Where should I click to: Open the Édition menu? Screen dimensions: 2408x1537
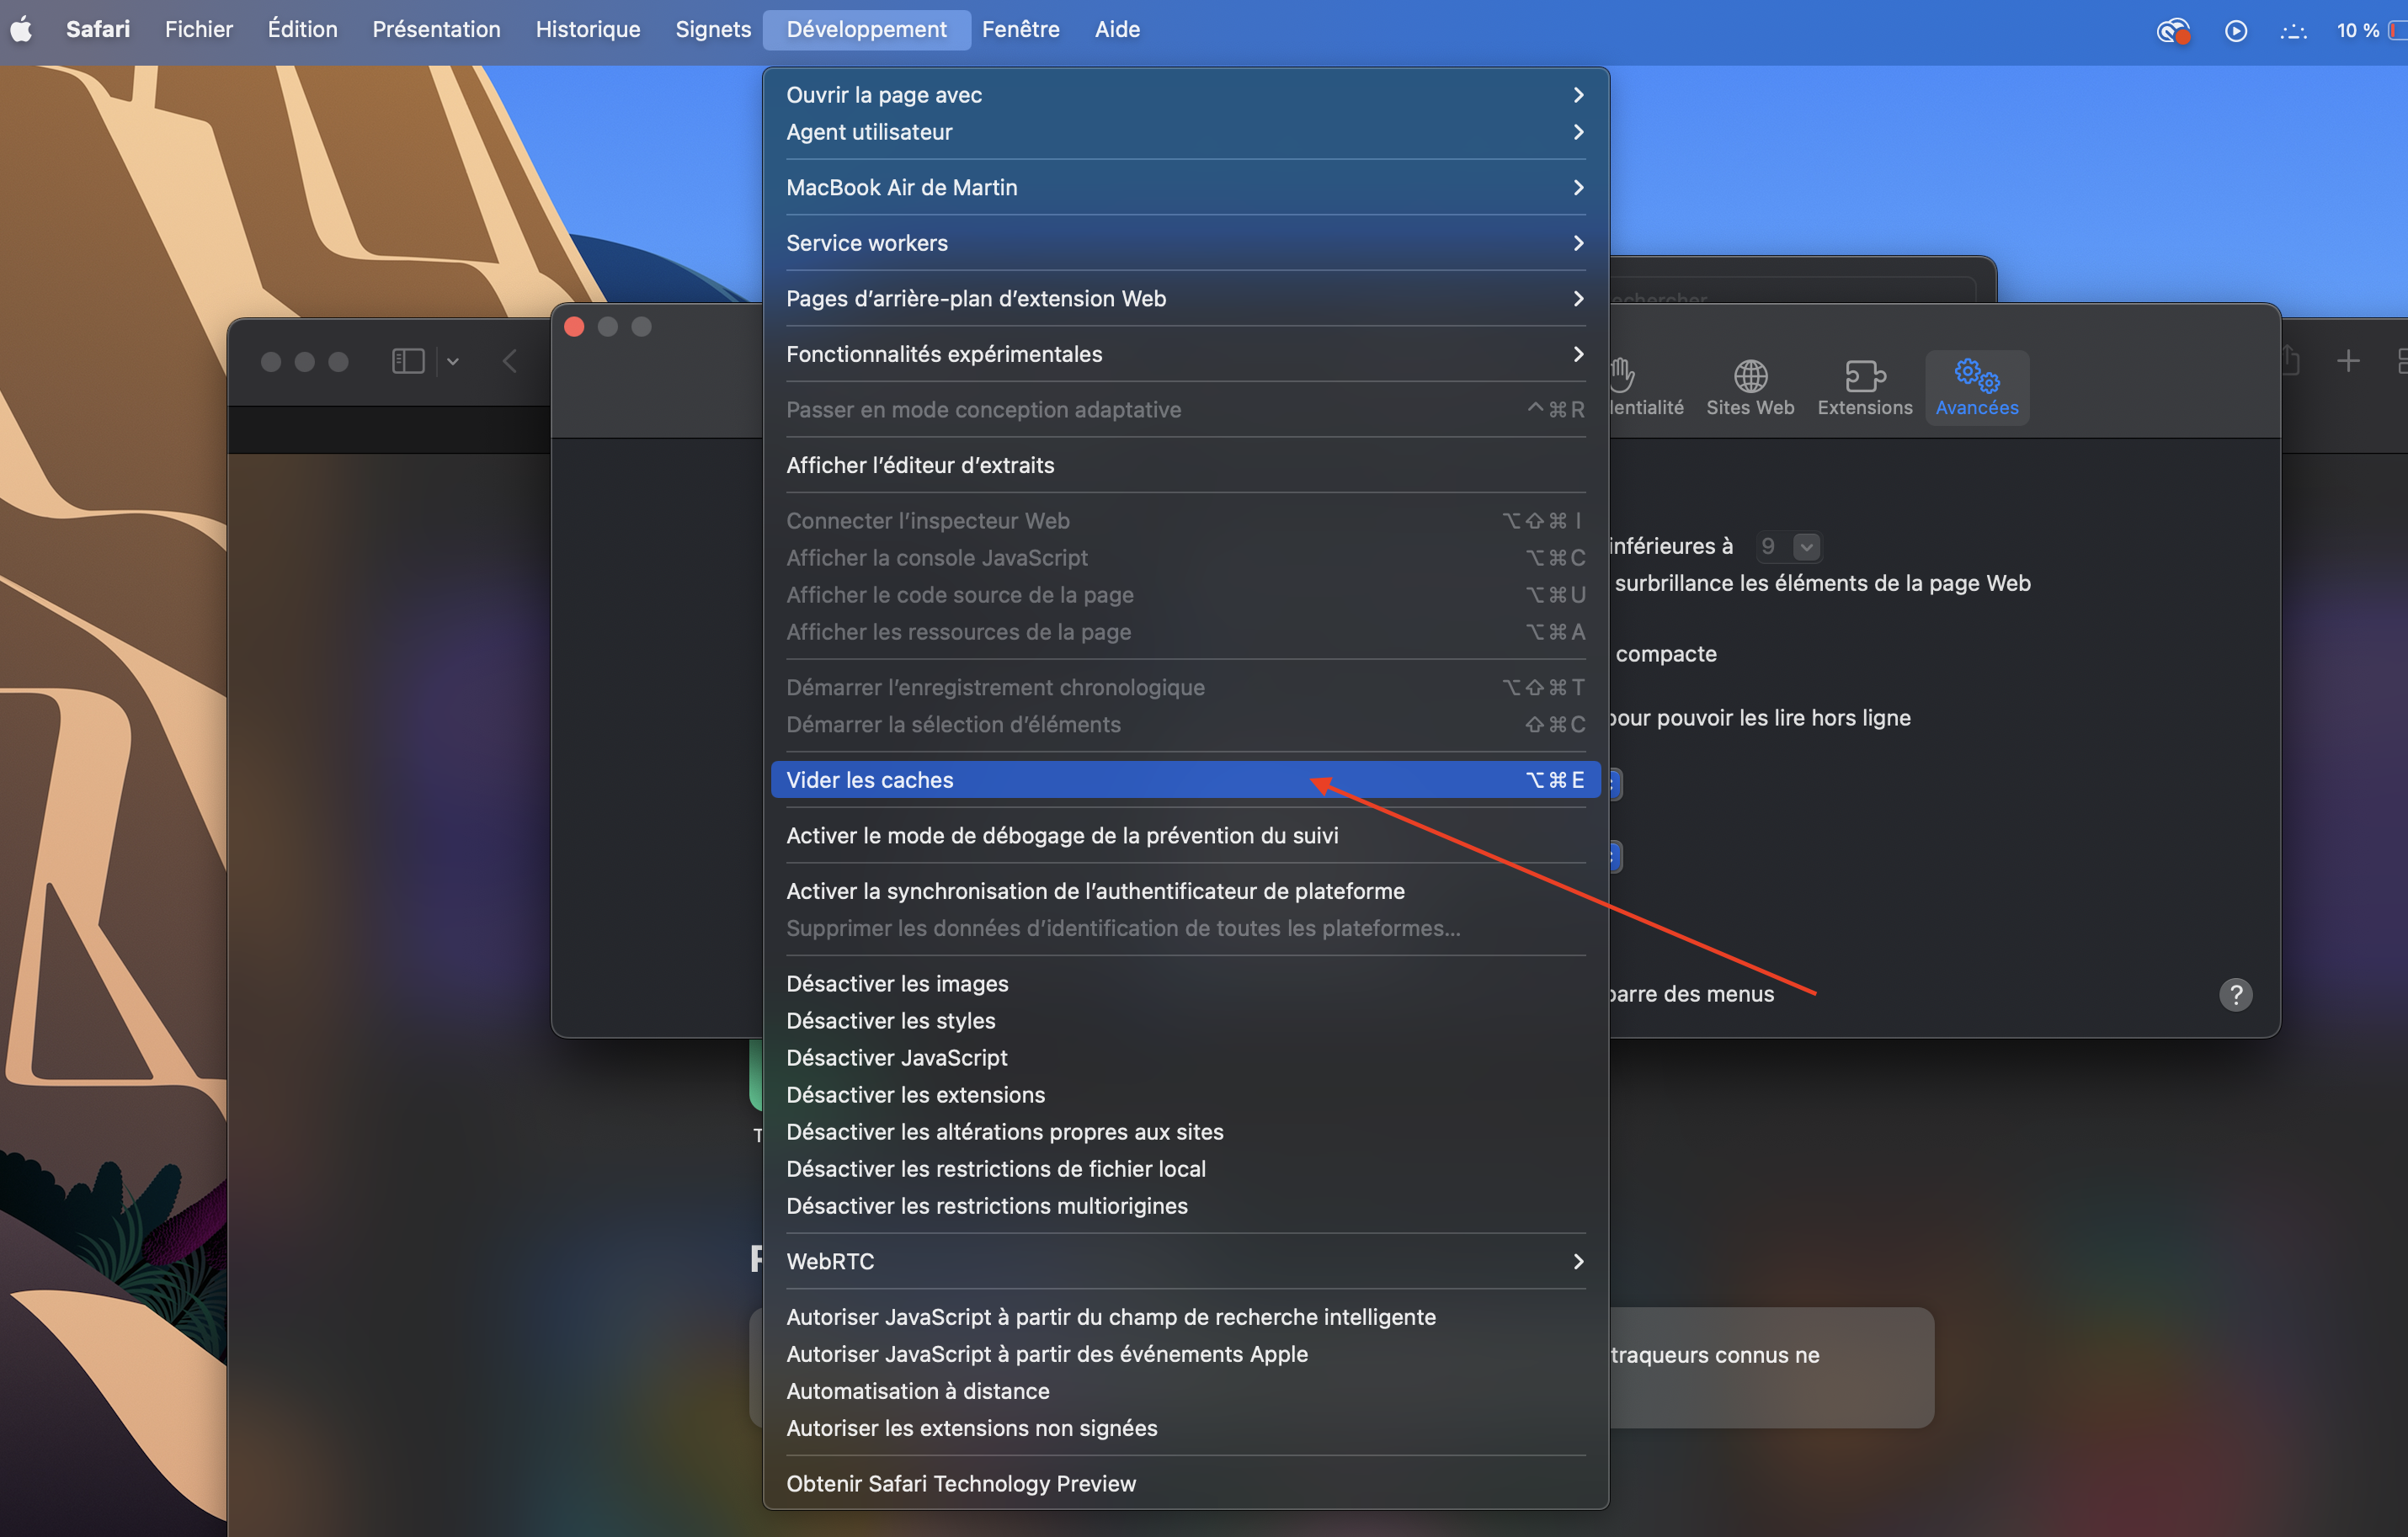pyautogui.click(x=303, y=29)
